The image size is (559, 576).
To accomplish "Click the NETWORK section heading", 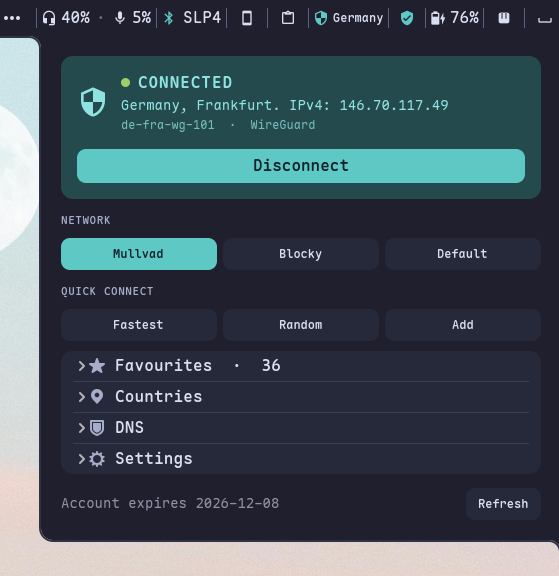I will pyautogui.click(x=86, y=220).
